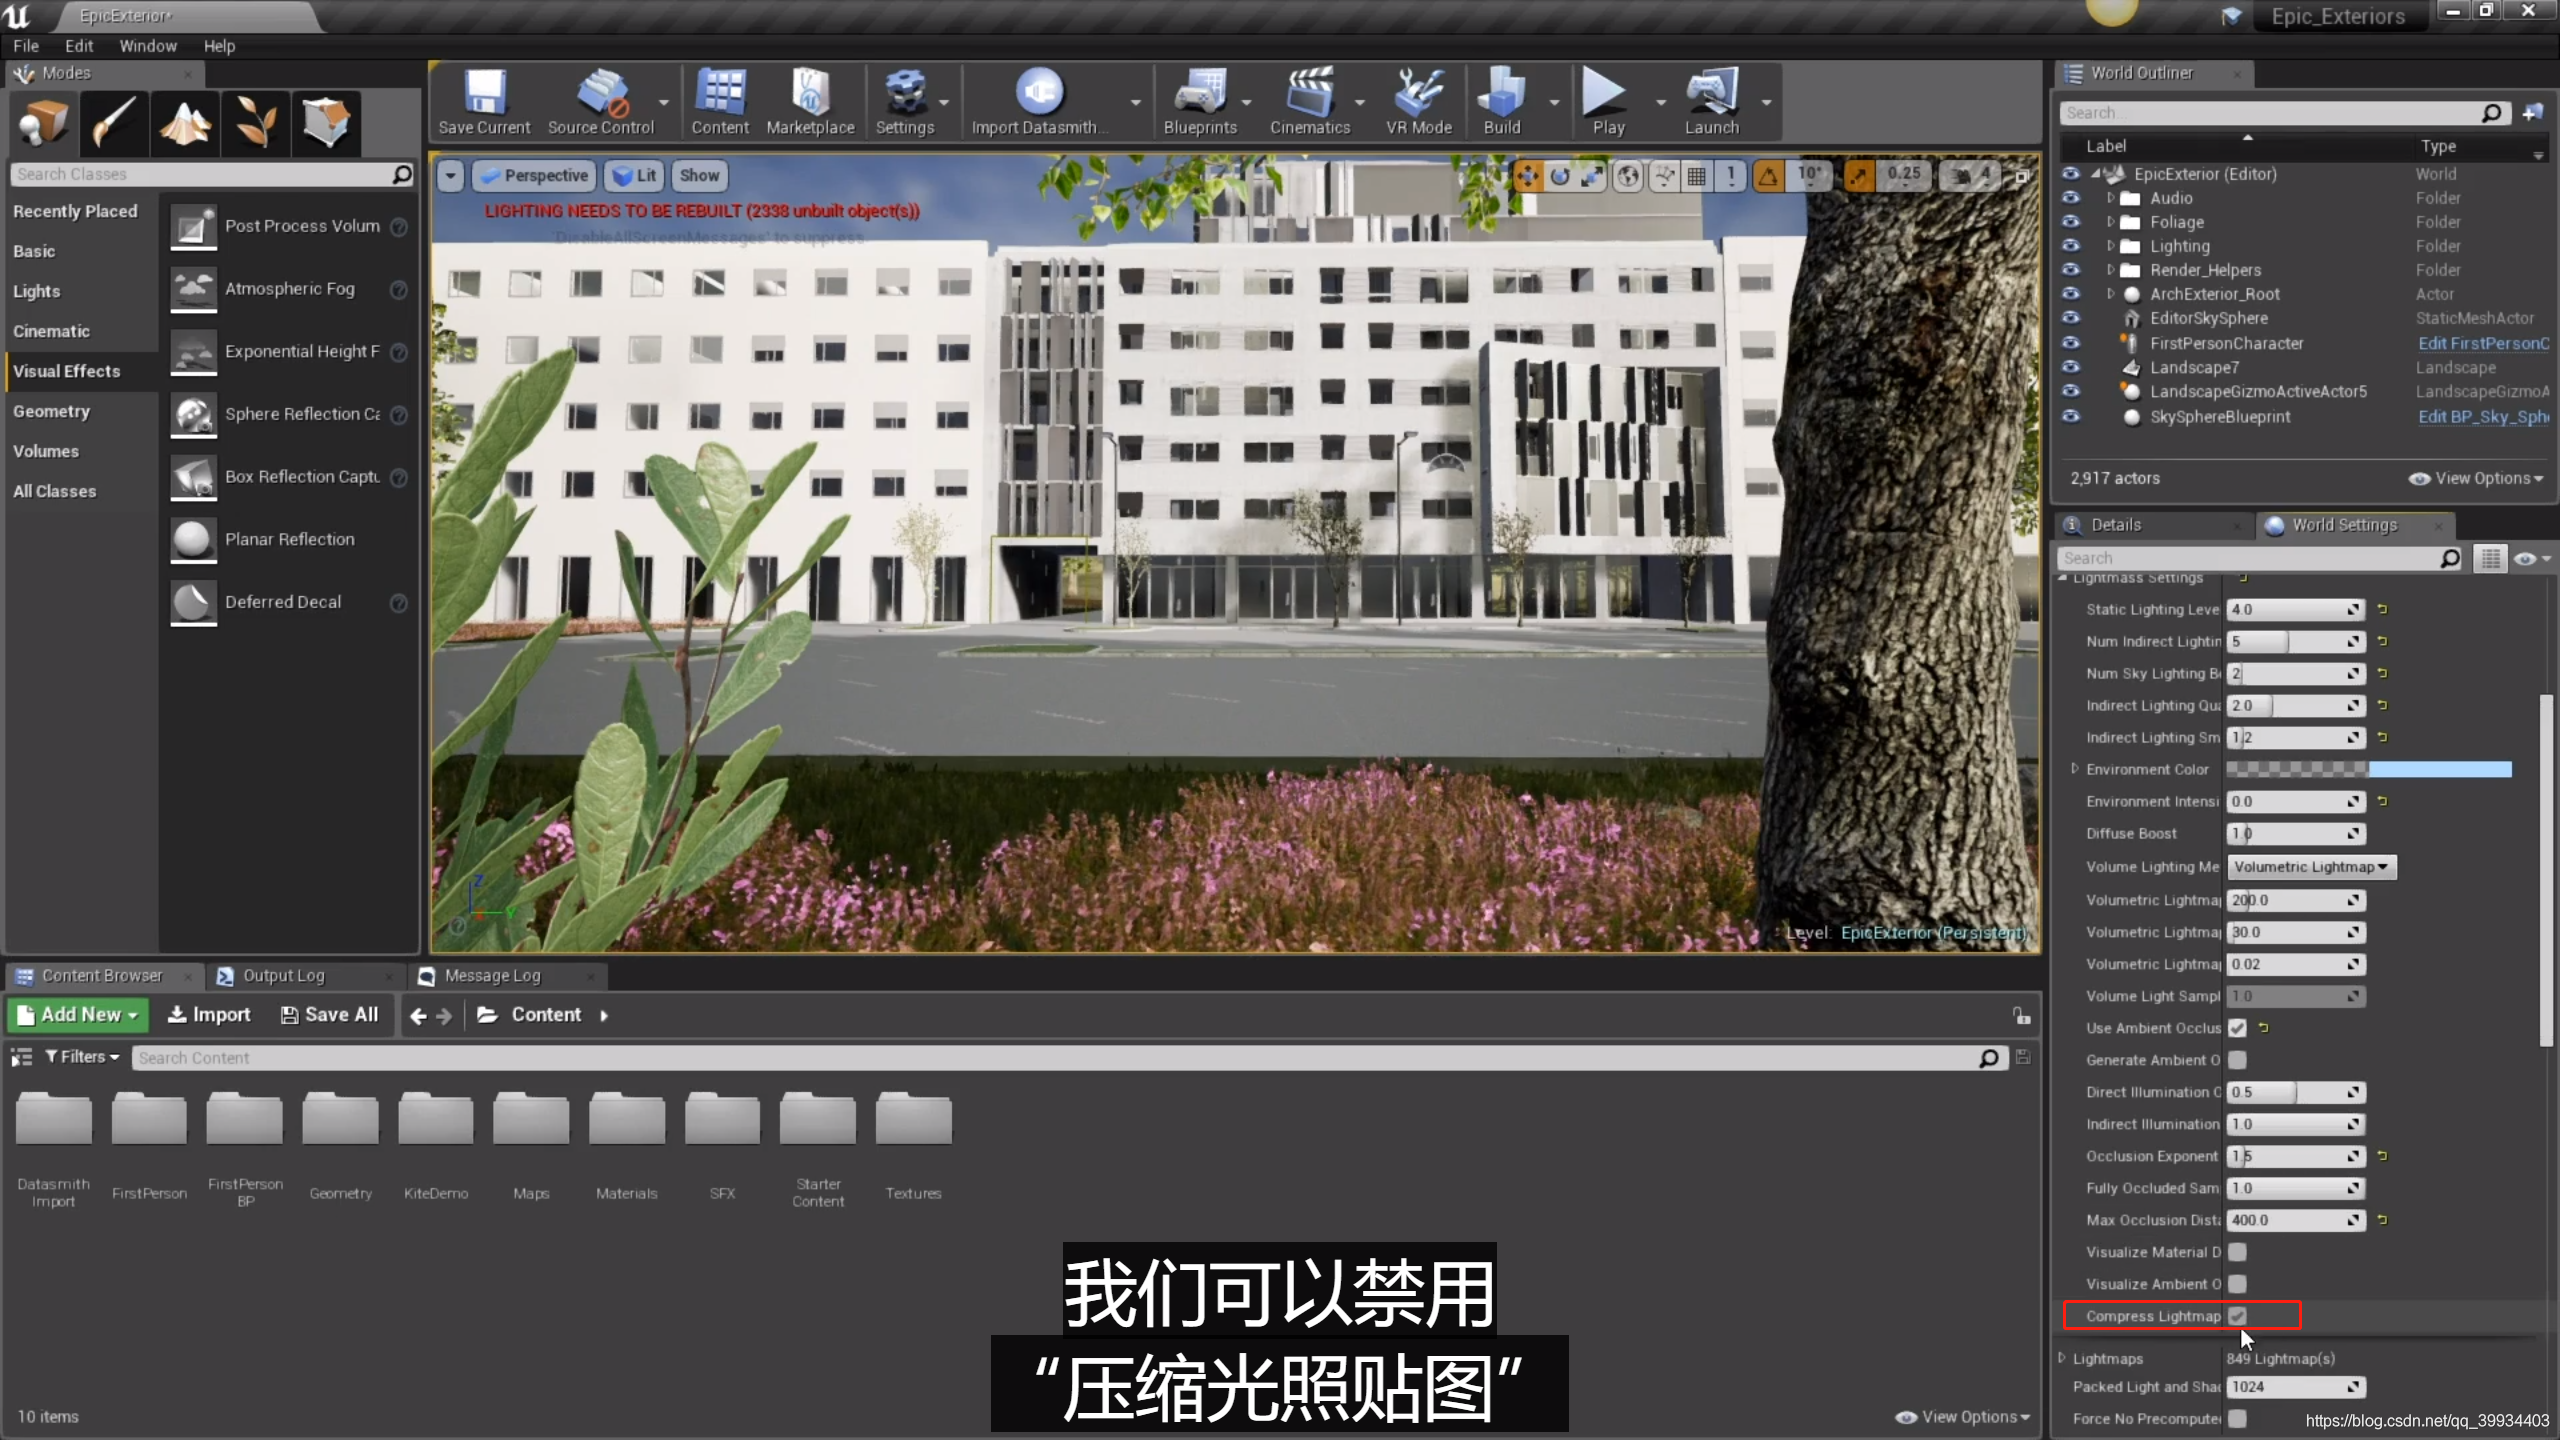Click the Edit FirstPersonCharacter link

point(2484,343)
